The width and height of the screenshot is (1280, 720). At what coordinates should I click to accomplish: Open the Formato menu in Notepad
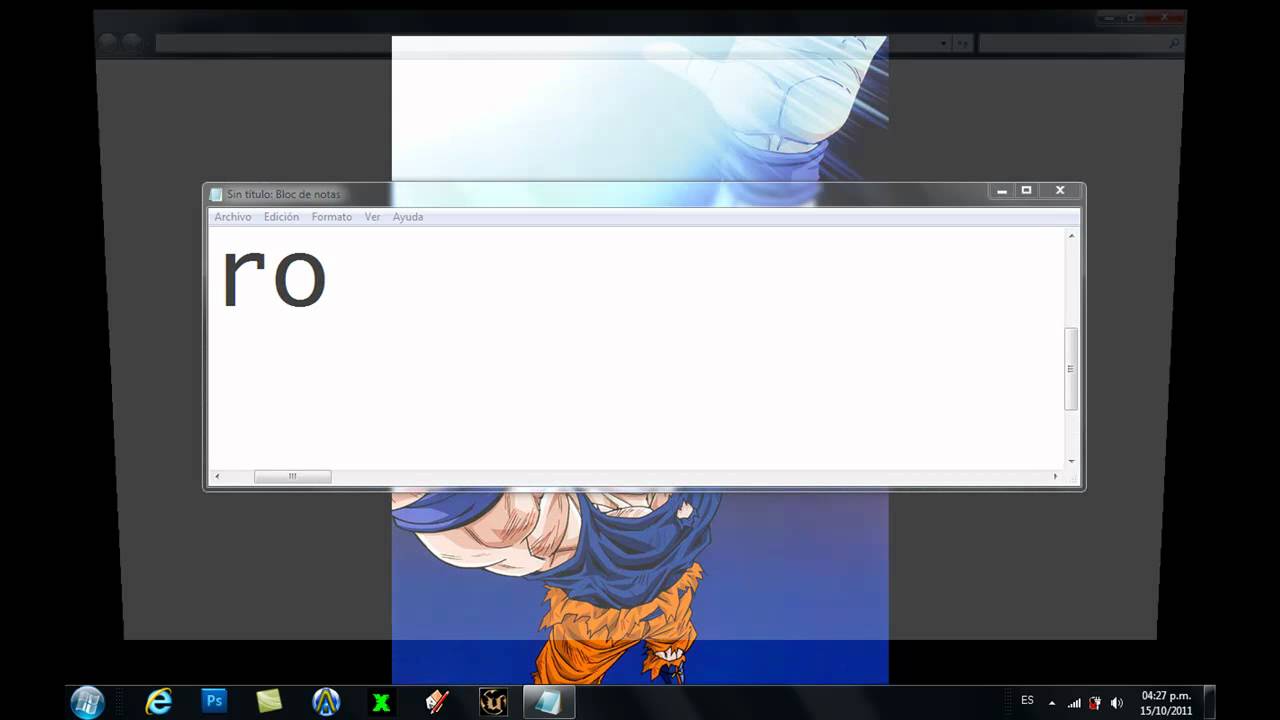click(x=331, y=217)
